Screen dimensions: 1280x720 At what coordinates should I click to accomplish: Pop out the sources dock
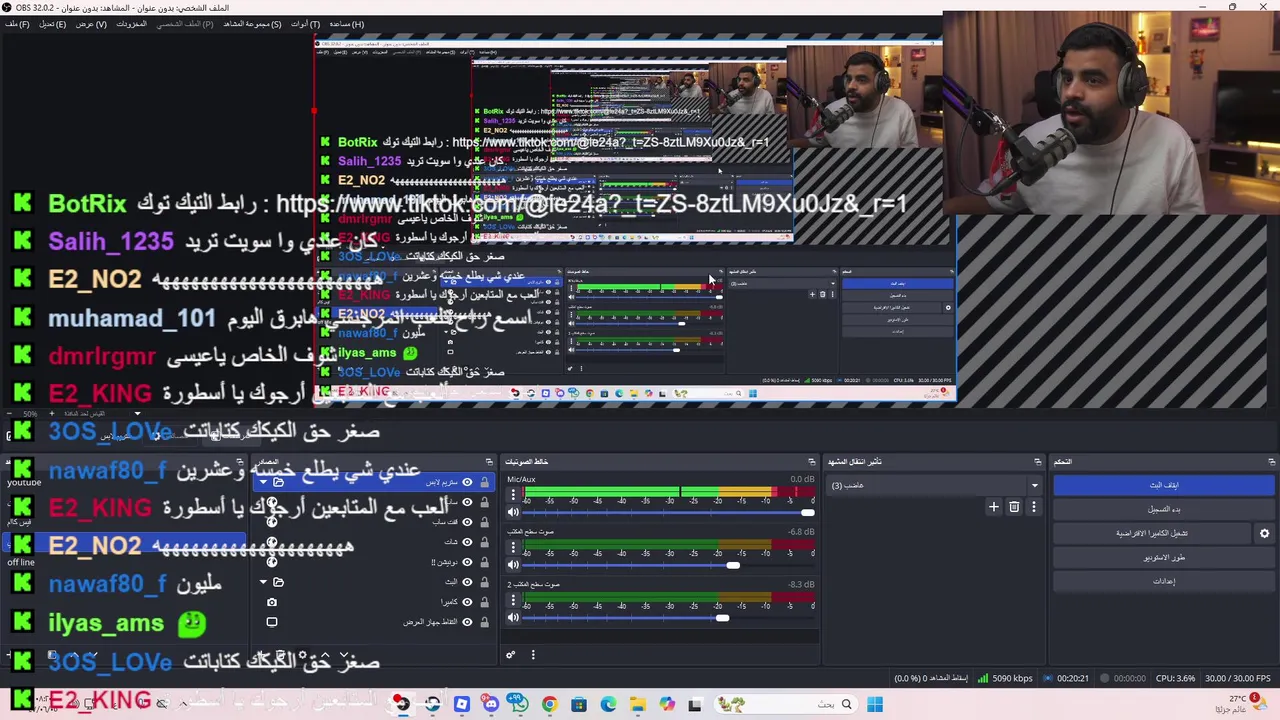489,461
